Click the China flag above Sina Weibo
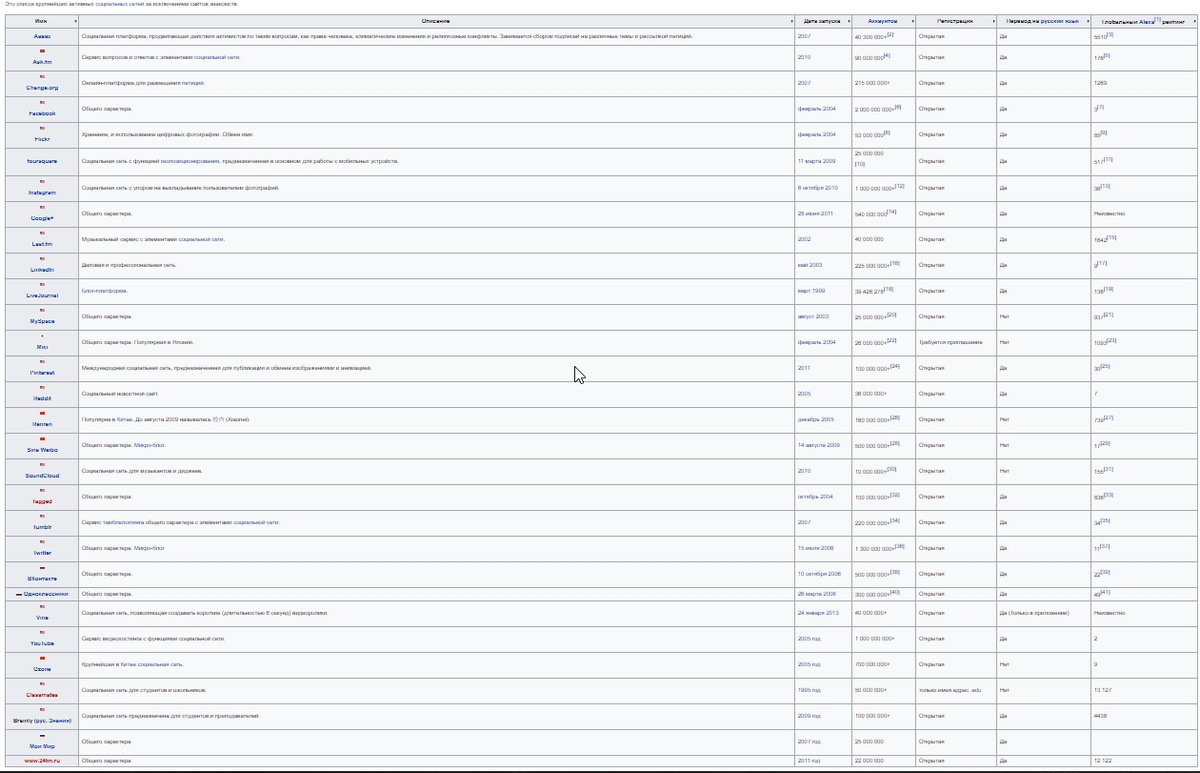Image resolution: width=1200 pixels, height=773 pixels. coord(41,439)
